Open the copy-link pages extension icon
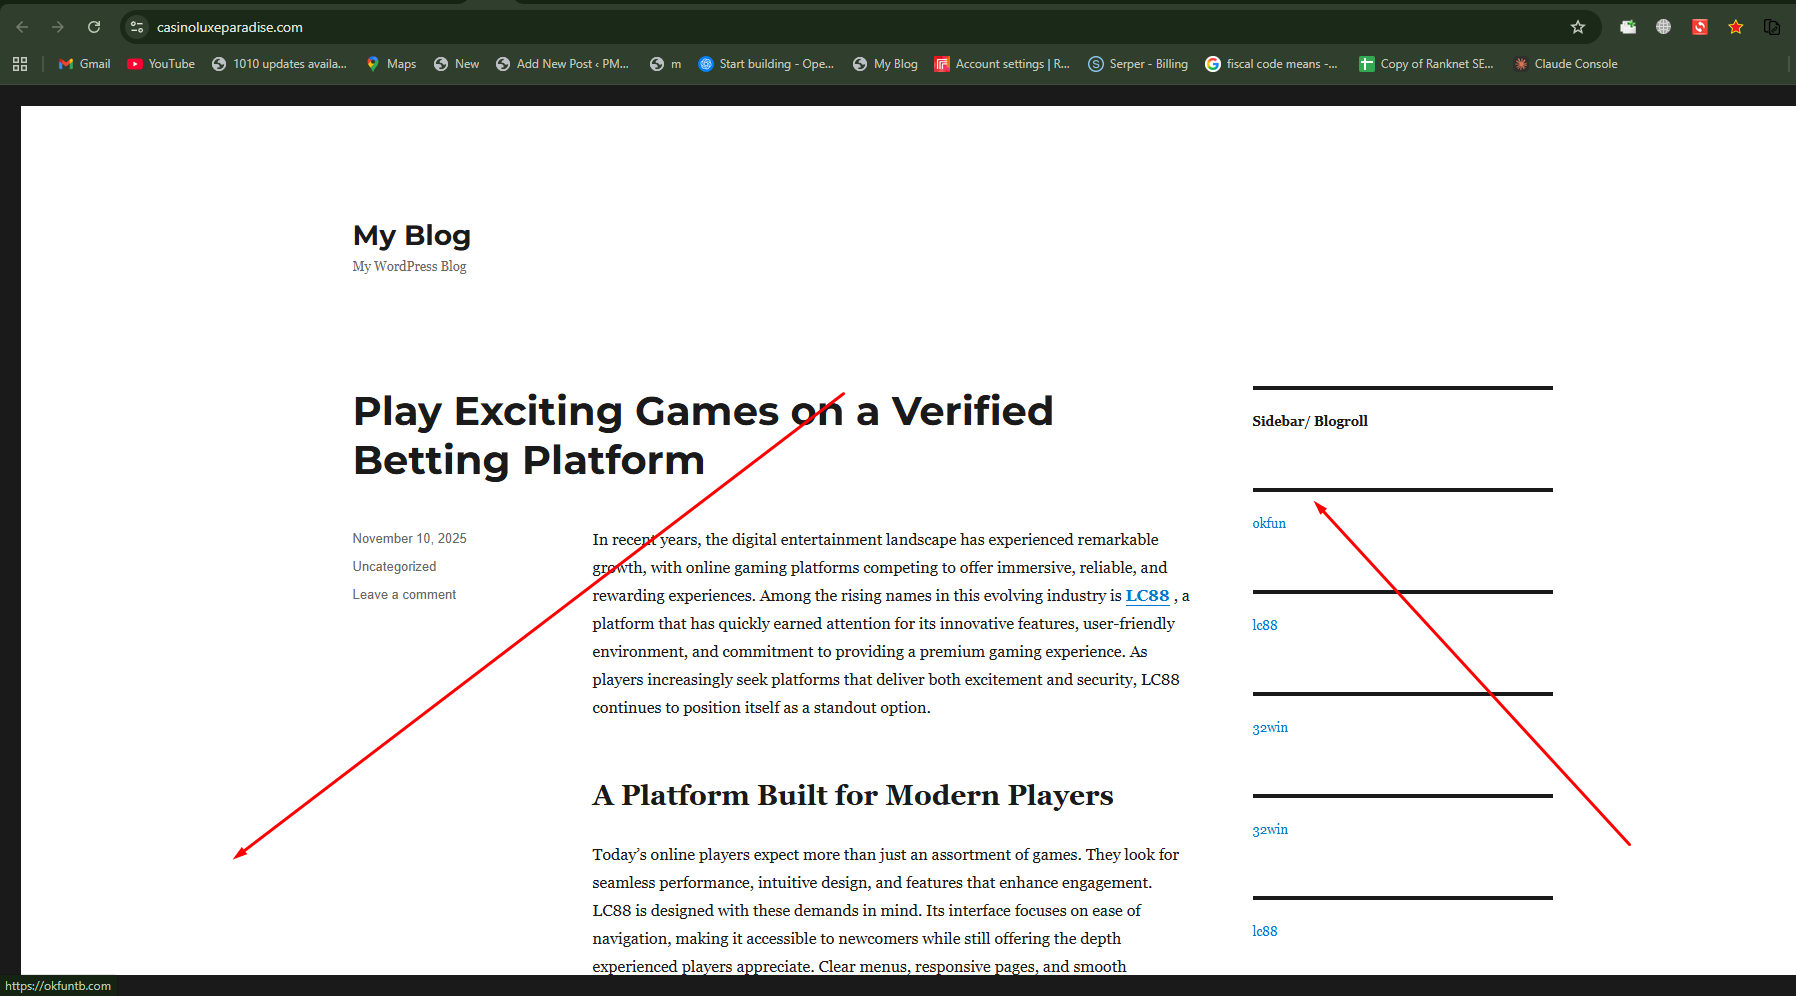The height and width of the screenshot is (996, 1796). click(1772, 27)
